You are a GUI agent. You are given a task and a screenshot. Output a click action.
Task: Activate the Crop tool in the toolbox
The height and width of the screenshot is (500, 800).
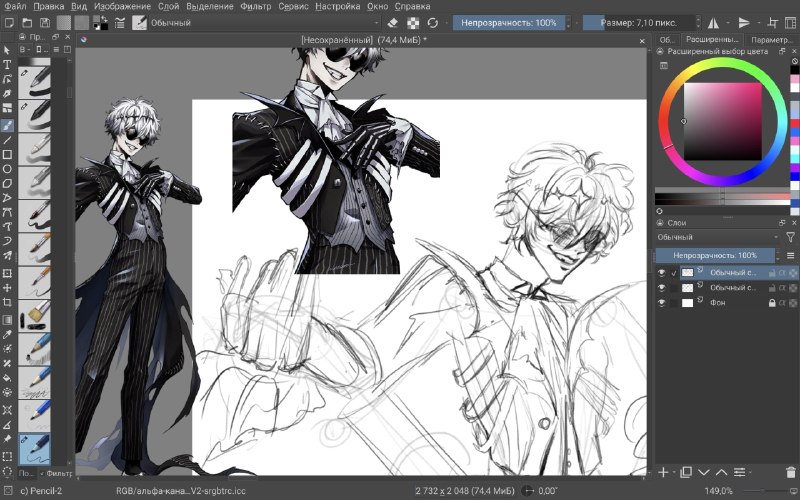pos(7,302)
